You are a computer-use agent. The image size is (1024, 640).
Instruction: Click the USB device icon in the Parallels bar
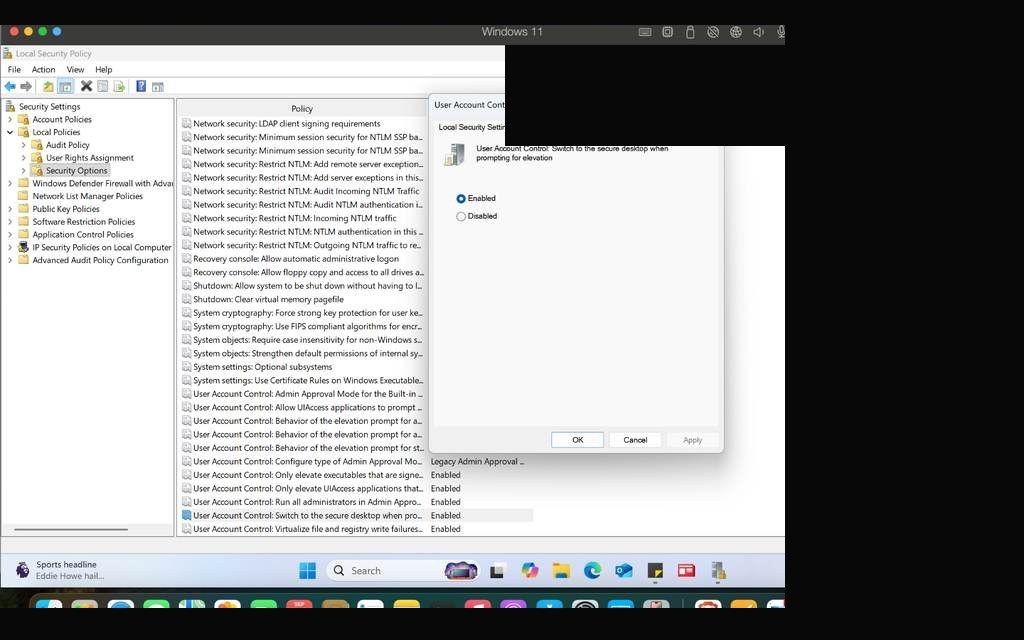pyautogui.click(x=690, y=32)
